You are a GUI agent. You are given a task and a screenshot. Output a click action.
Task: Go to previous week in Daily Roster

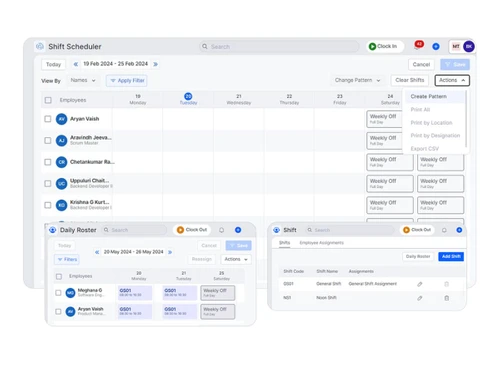[x=97, y=252]
